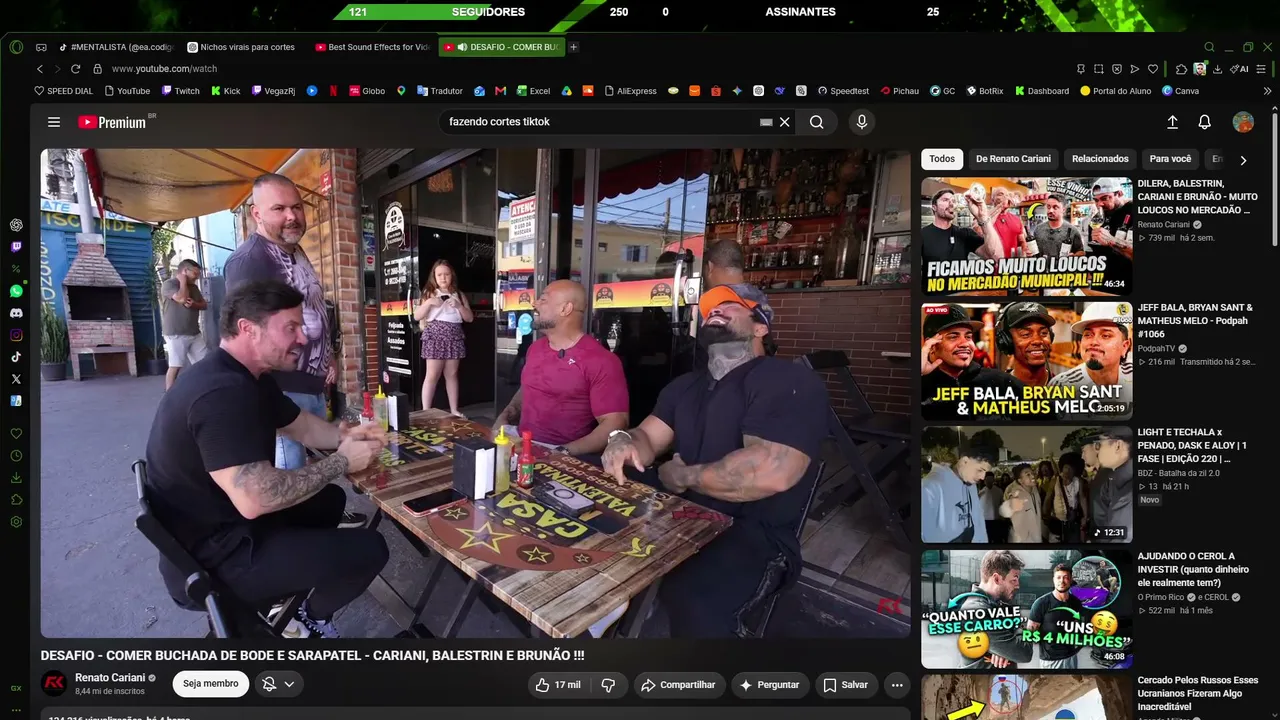Show more filter chips with right arrow
1280x720 pixels.
[1243, 160]
